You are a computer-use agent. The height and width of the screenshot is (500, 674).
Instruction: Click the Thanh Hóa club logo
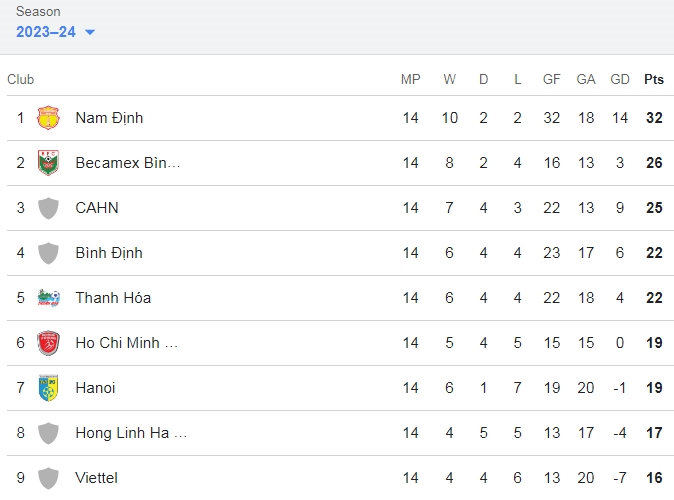[48, 298]
